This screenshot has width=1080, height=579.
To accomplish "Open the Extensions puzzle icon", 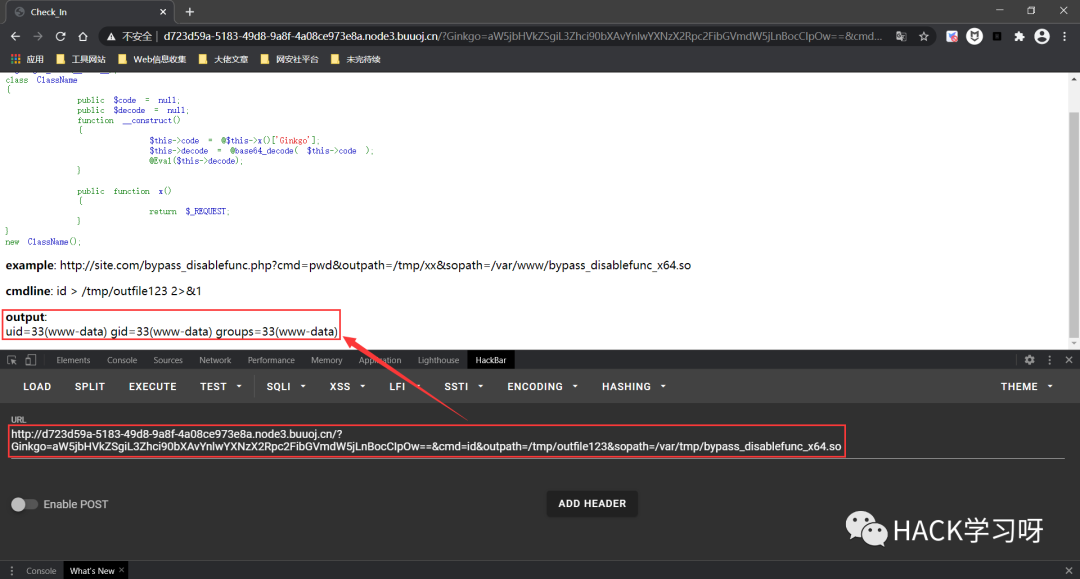I will point(1019,36).
